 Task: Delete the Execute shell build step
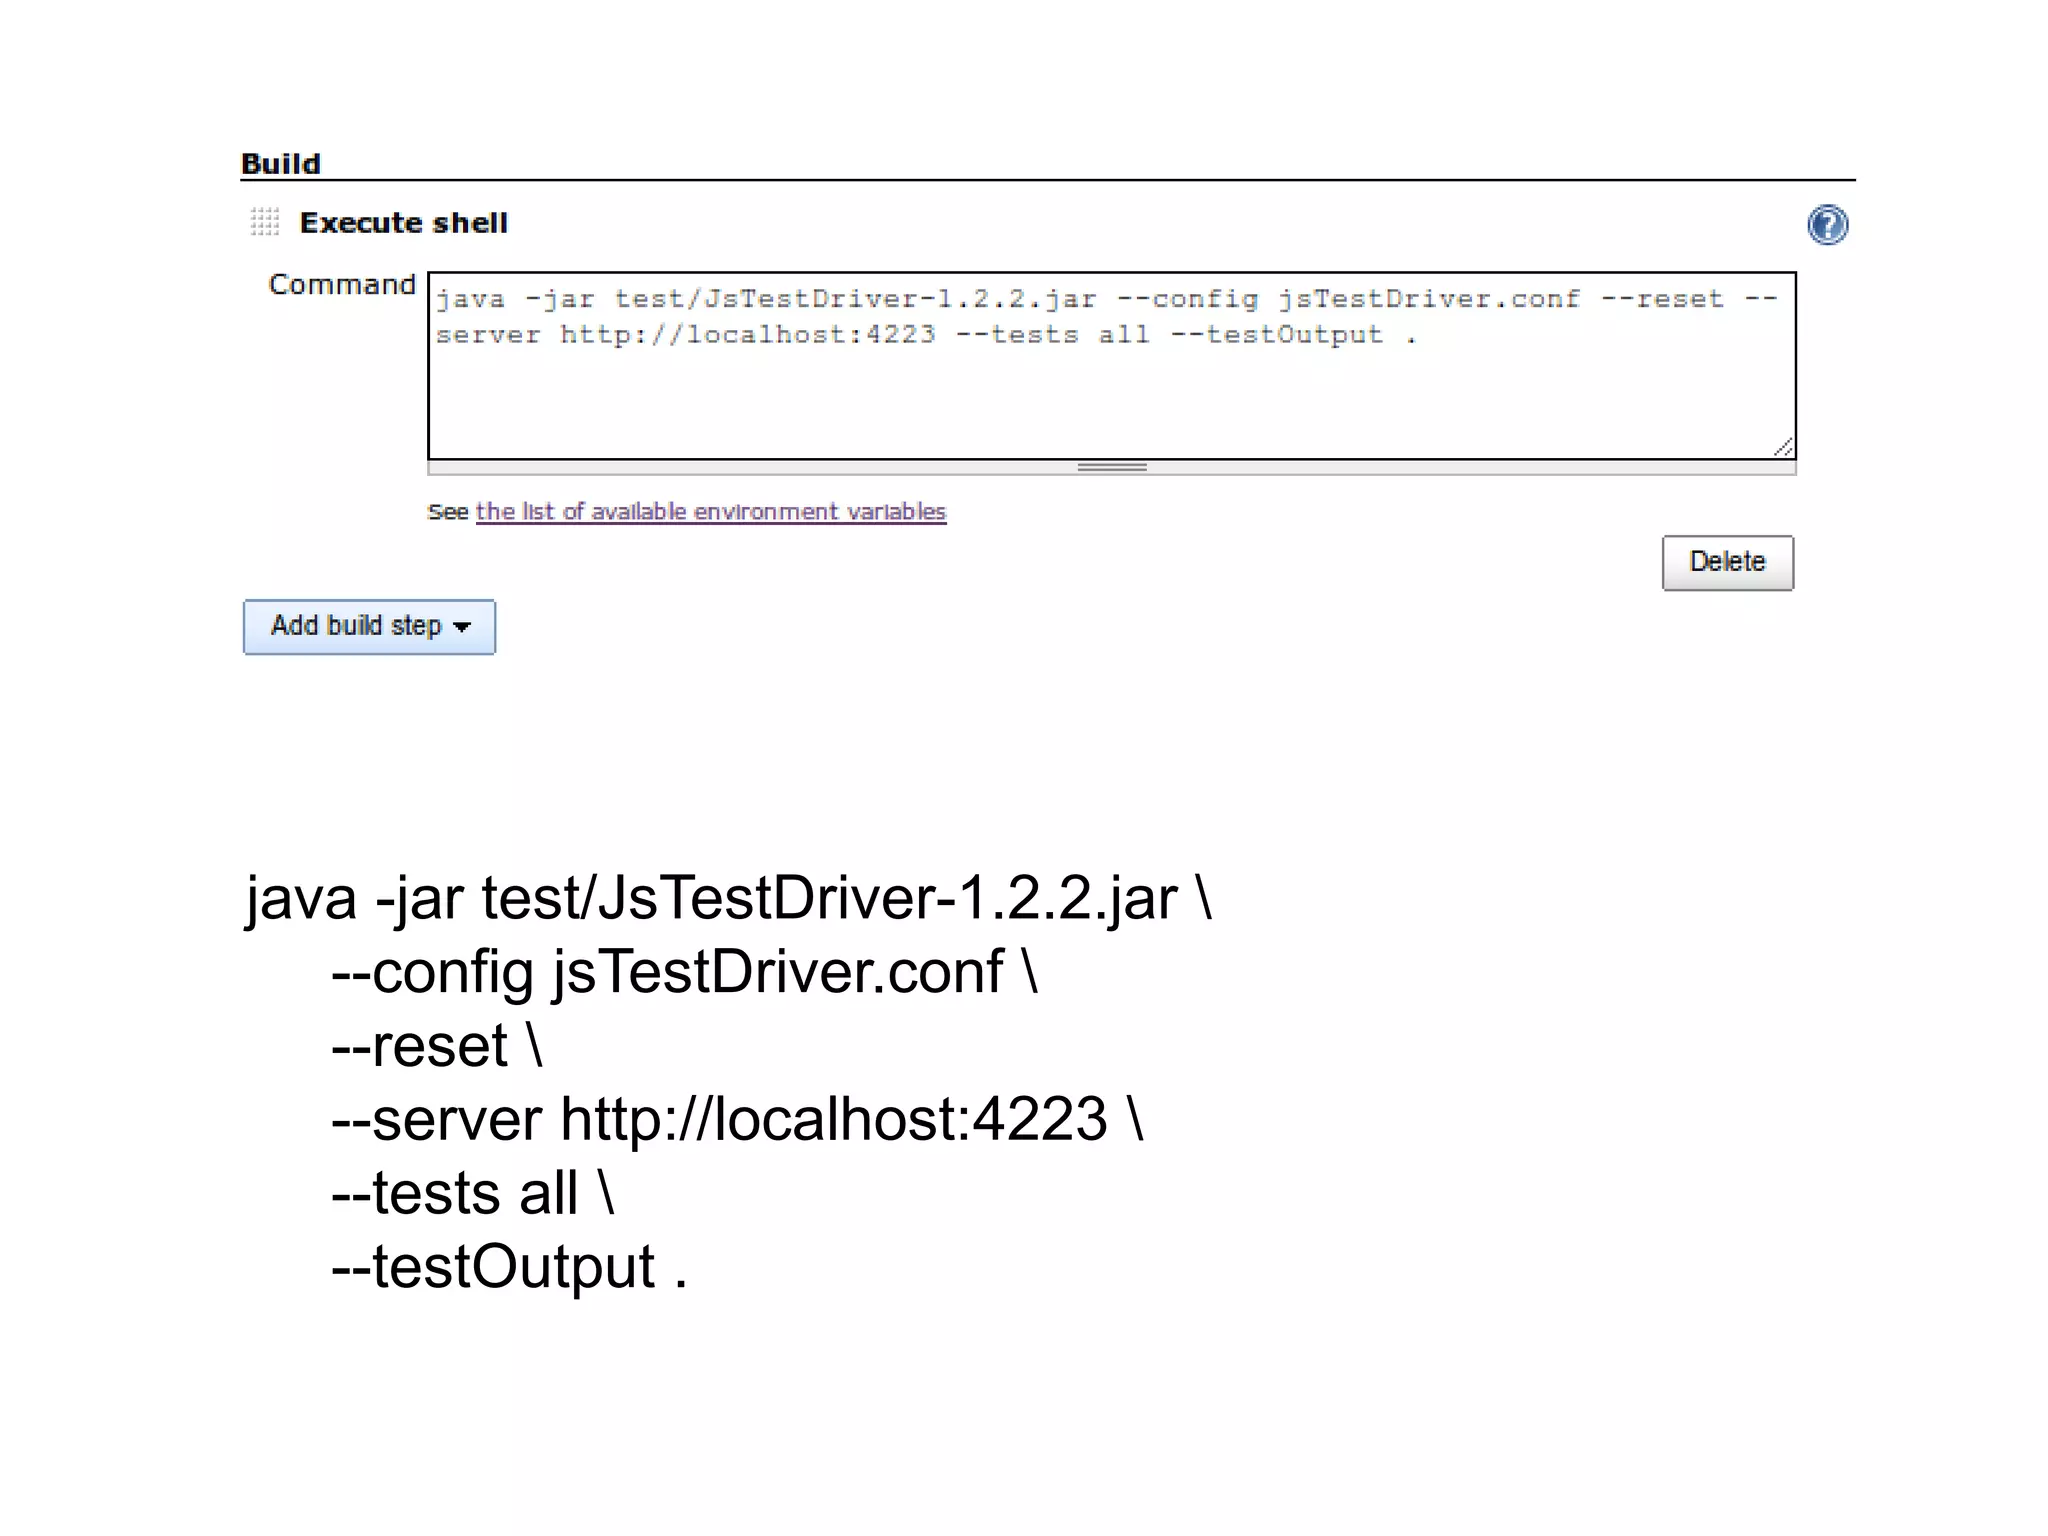tap(1727, 563)
